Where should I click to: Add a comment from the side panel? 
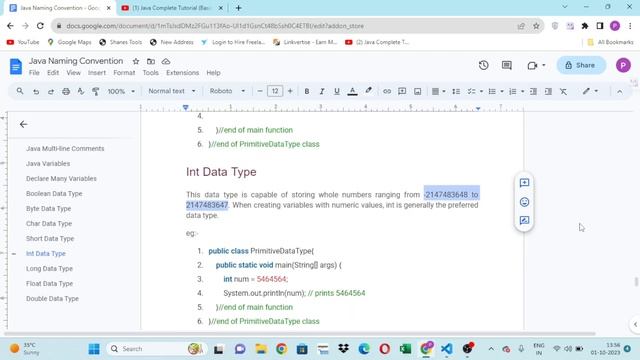click(x=524, y=183)
